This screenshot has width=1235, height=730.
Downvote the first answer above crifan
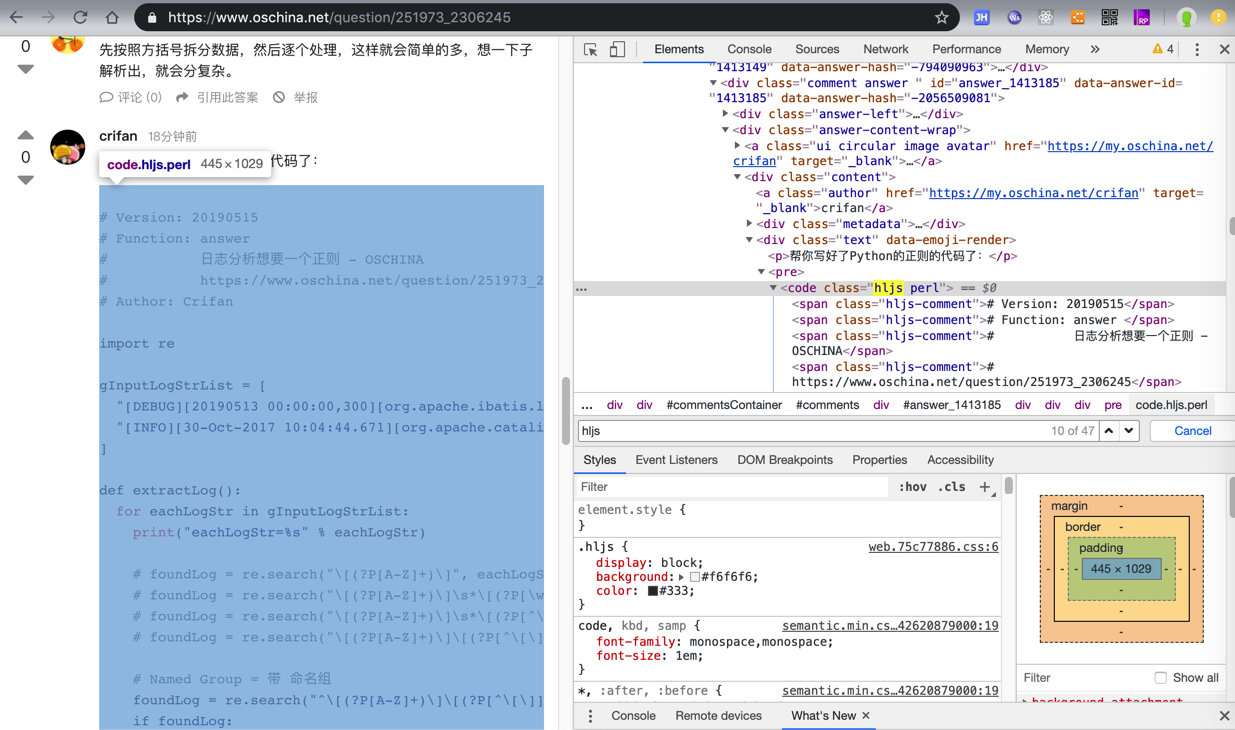pyautogui.click(x=26, y=69)
